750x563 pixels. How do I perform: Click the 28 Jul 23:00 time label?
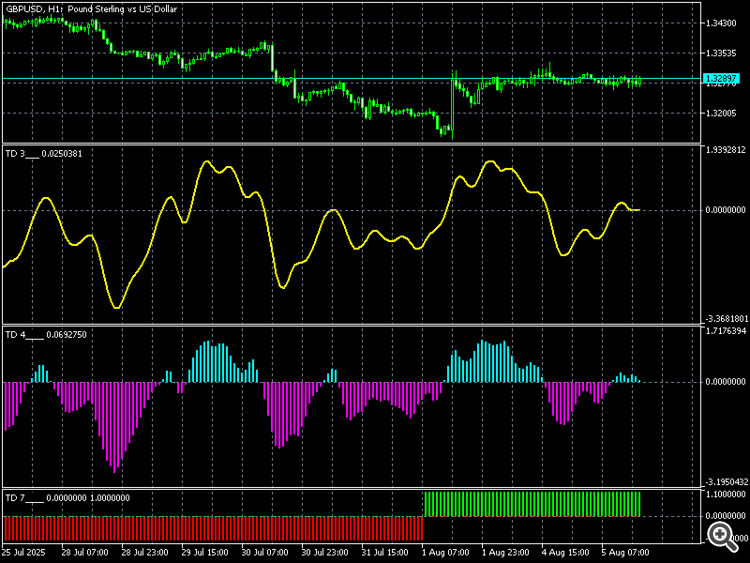point(144,552)
